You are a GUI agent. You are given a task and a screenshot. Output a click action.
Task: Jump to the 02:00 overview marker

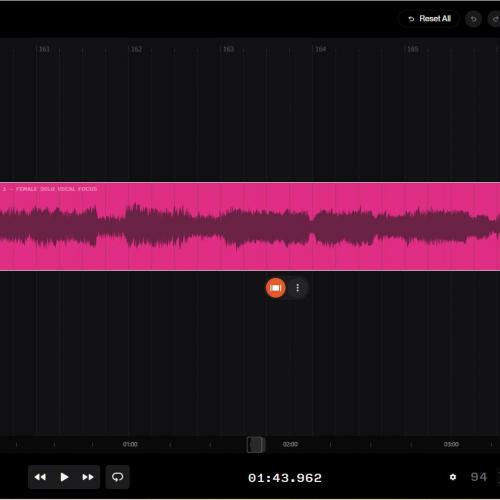[x=290, y=444]
